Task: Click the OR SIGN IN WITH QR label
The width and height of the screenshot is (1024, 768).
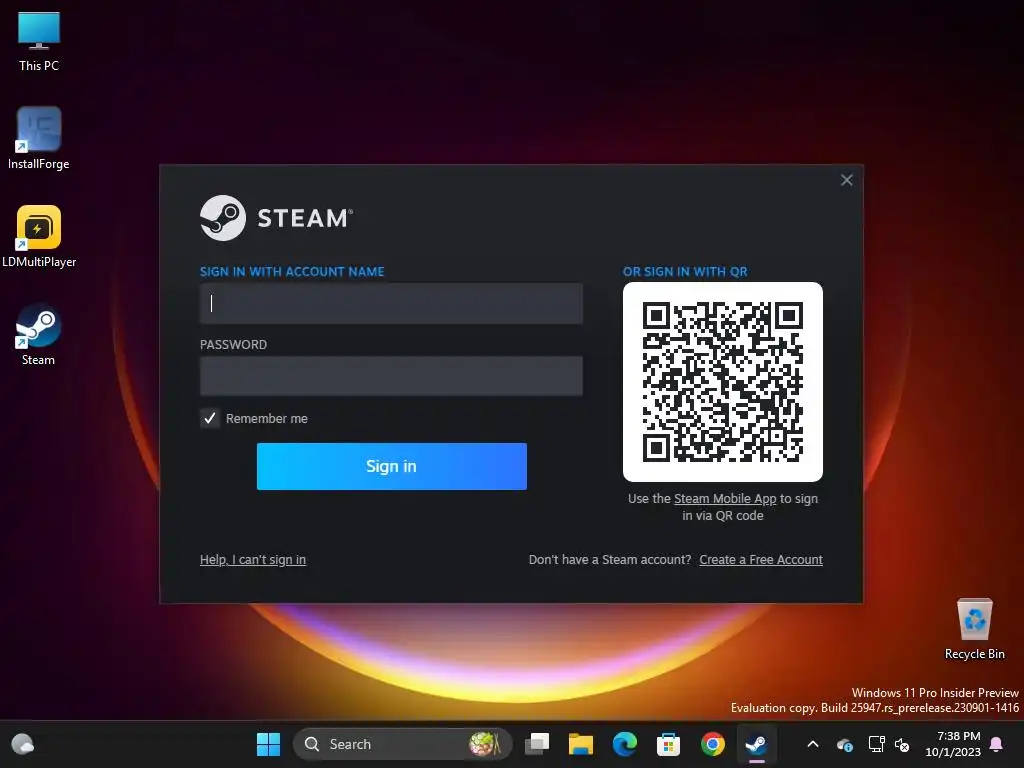Action: pyautogui.click(x=685, y=272)
